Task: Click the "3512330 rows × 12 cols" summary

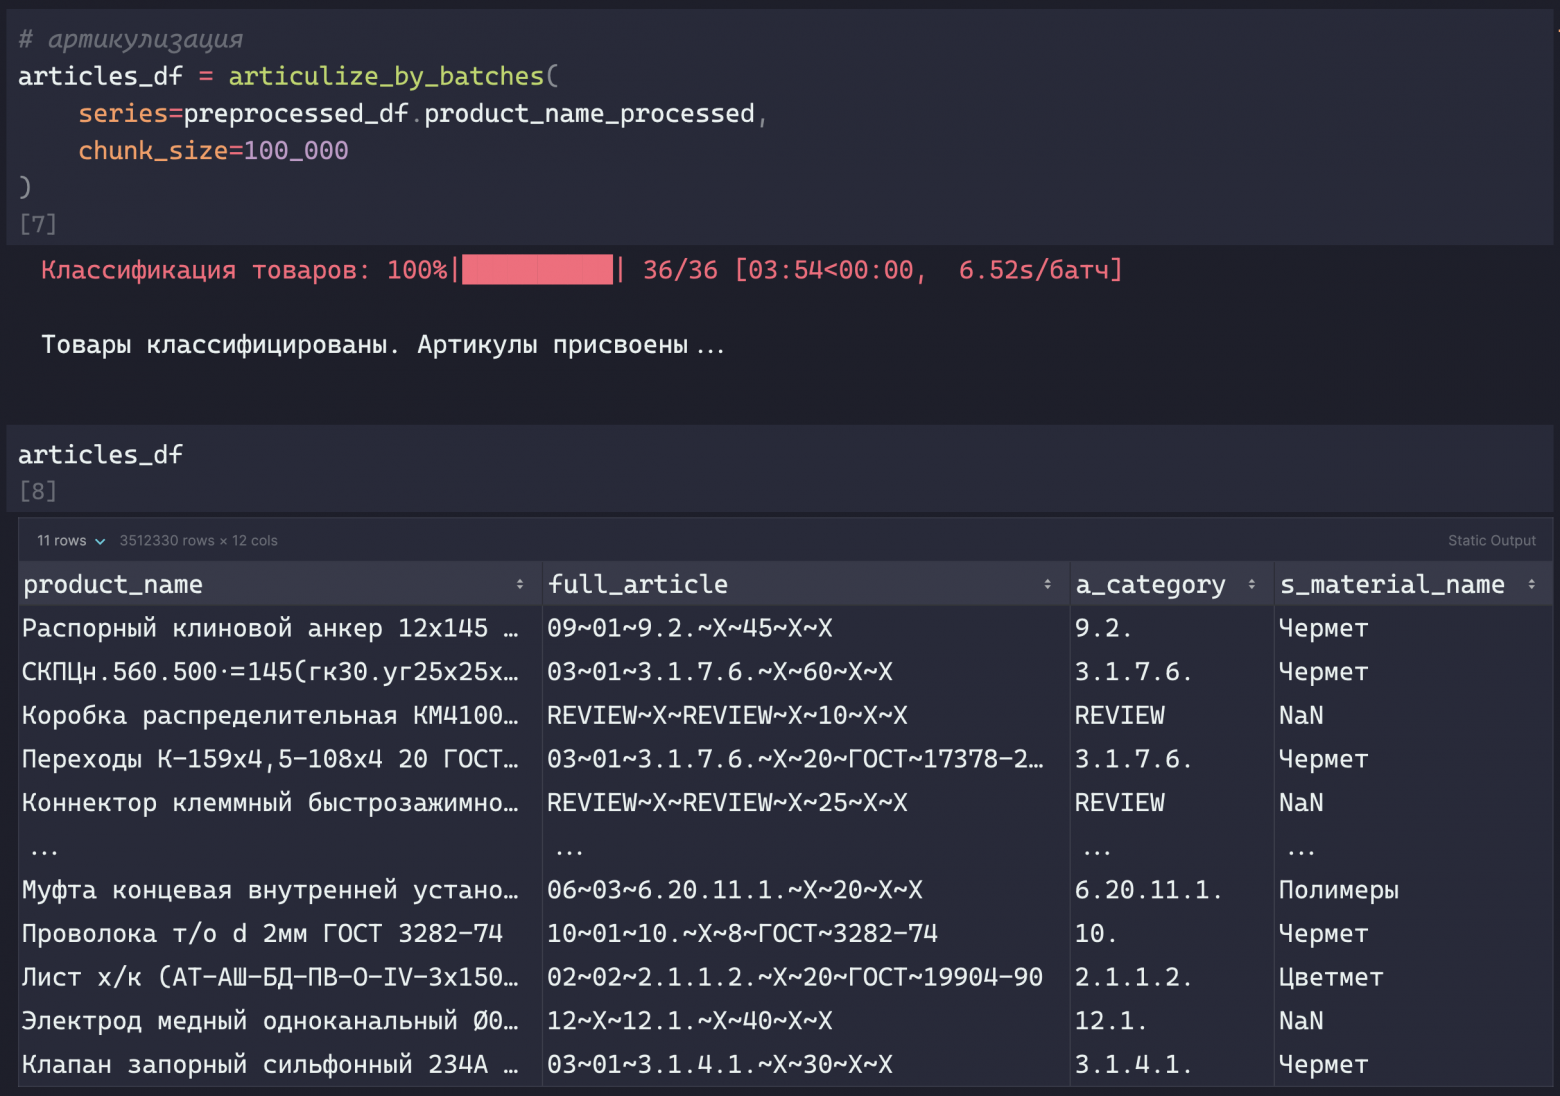Action: (x=199, y=541)
